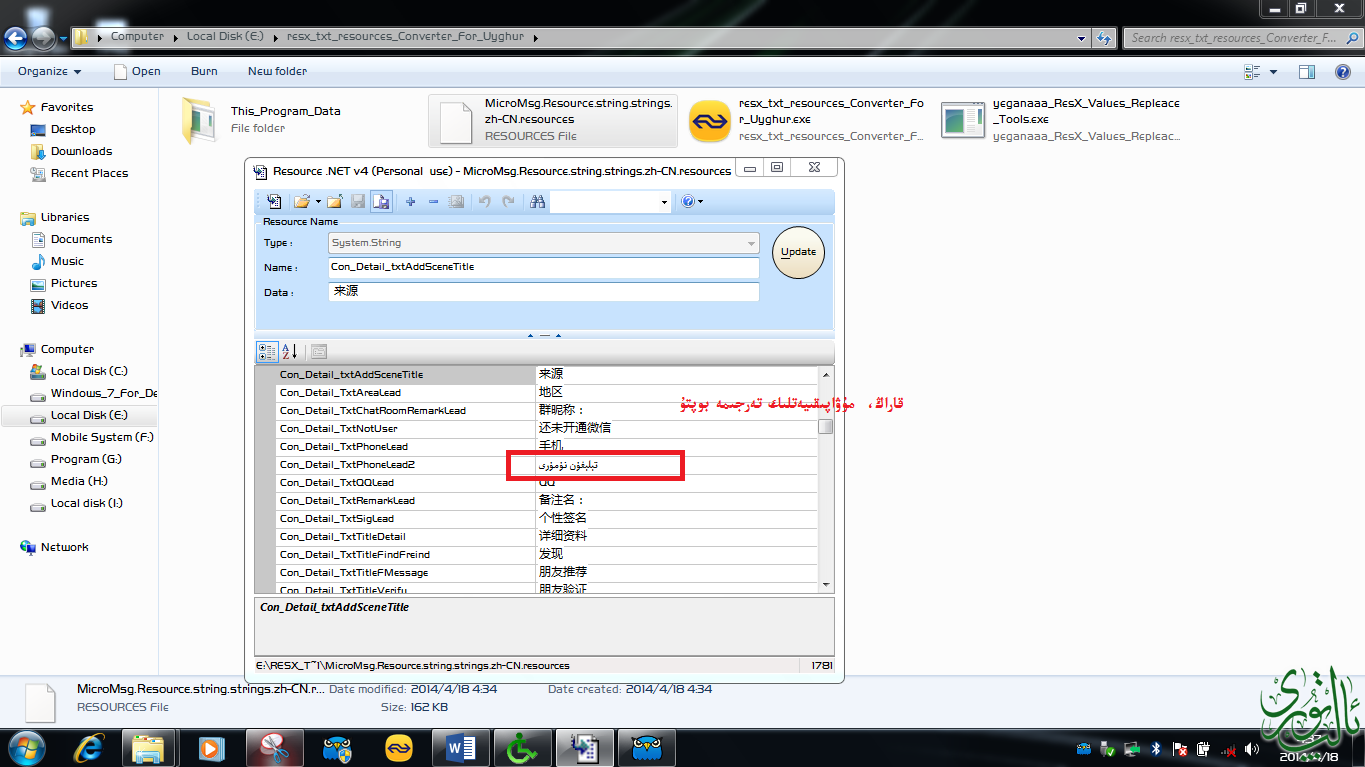Click the open file folder icon in Resource .NET toolbar
Image resolution: width=1365 pixels, height=767 pixels.
(x=301, y=201)
